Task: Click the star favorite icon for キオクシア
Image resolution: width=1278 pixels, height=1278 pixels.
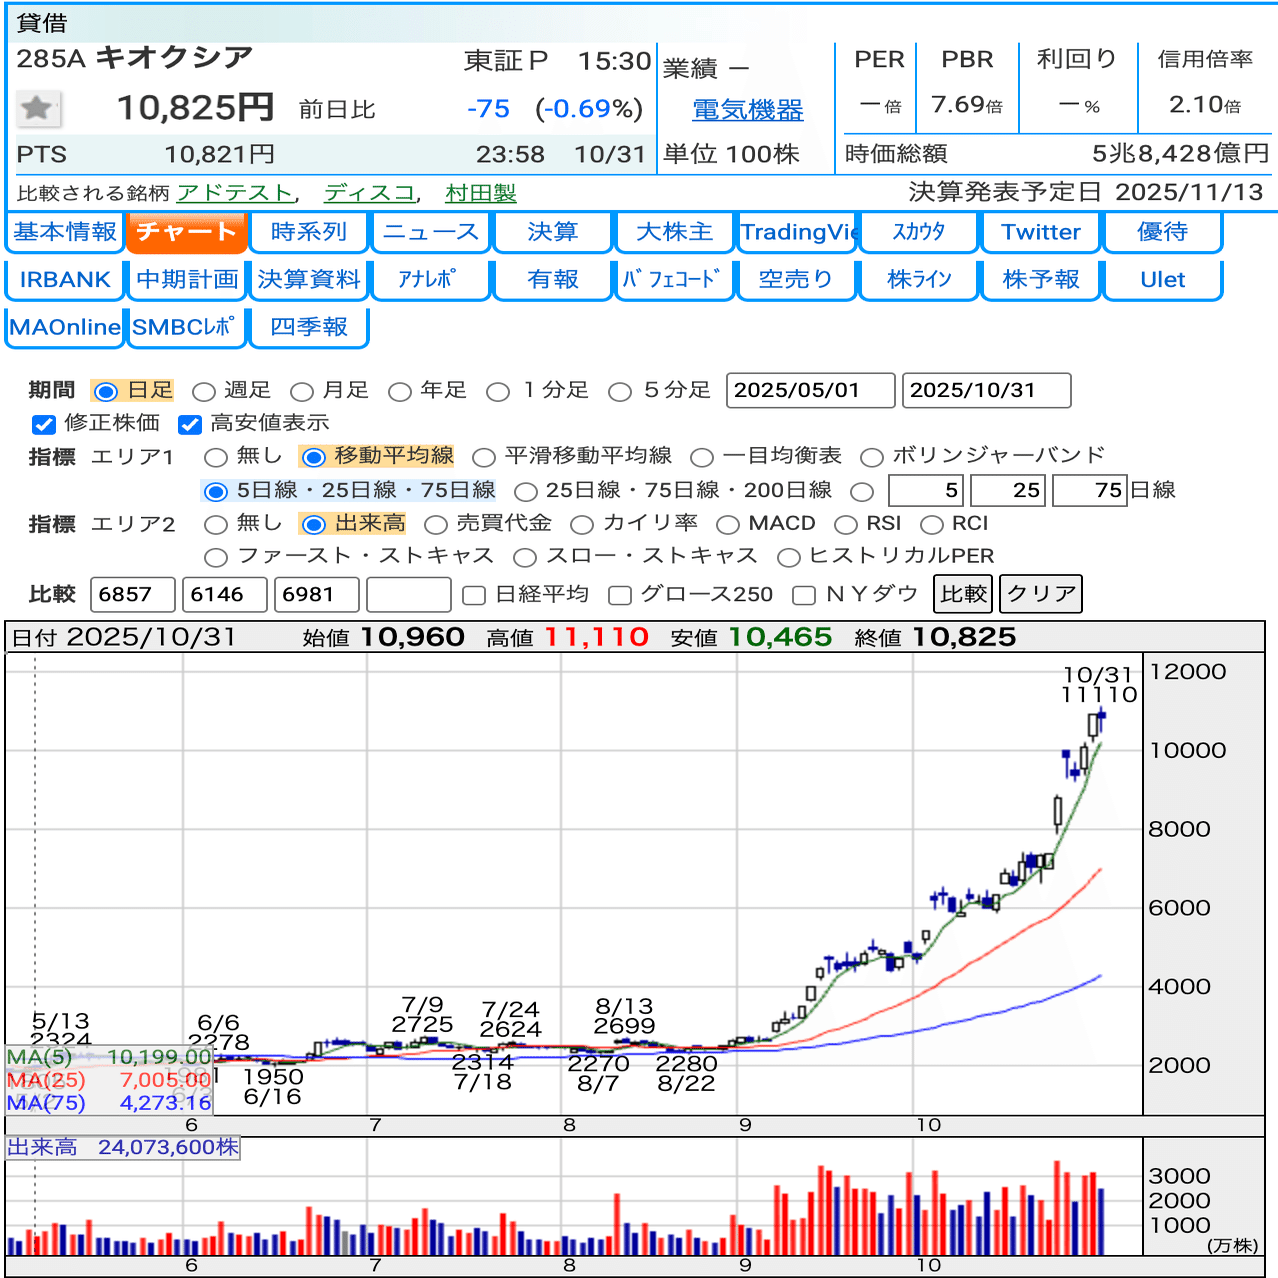Action: point(37,107)
